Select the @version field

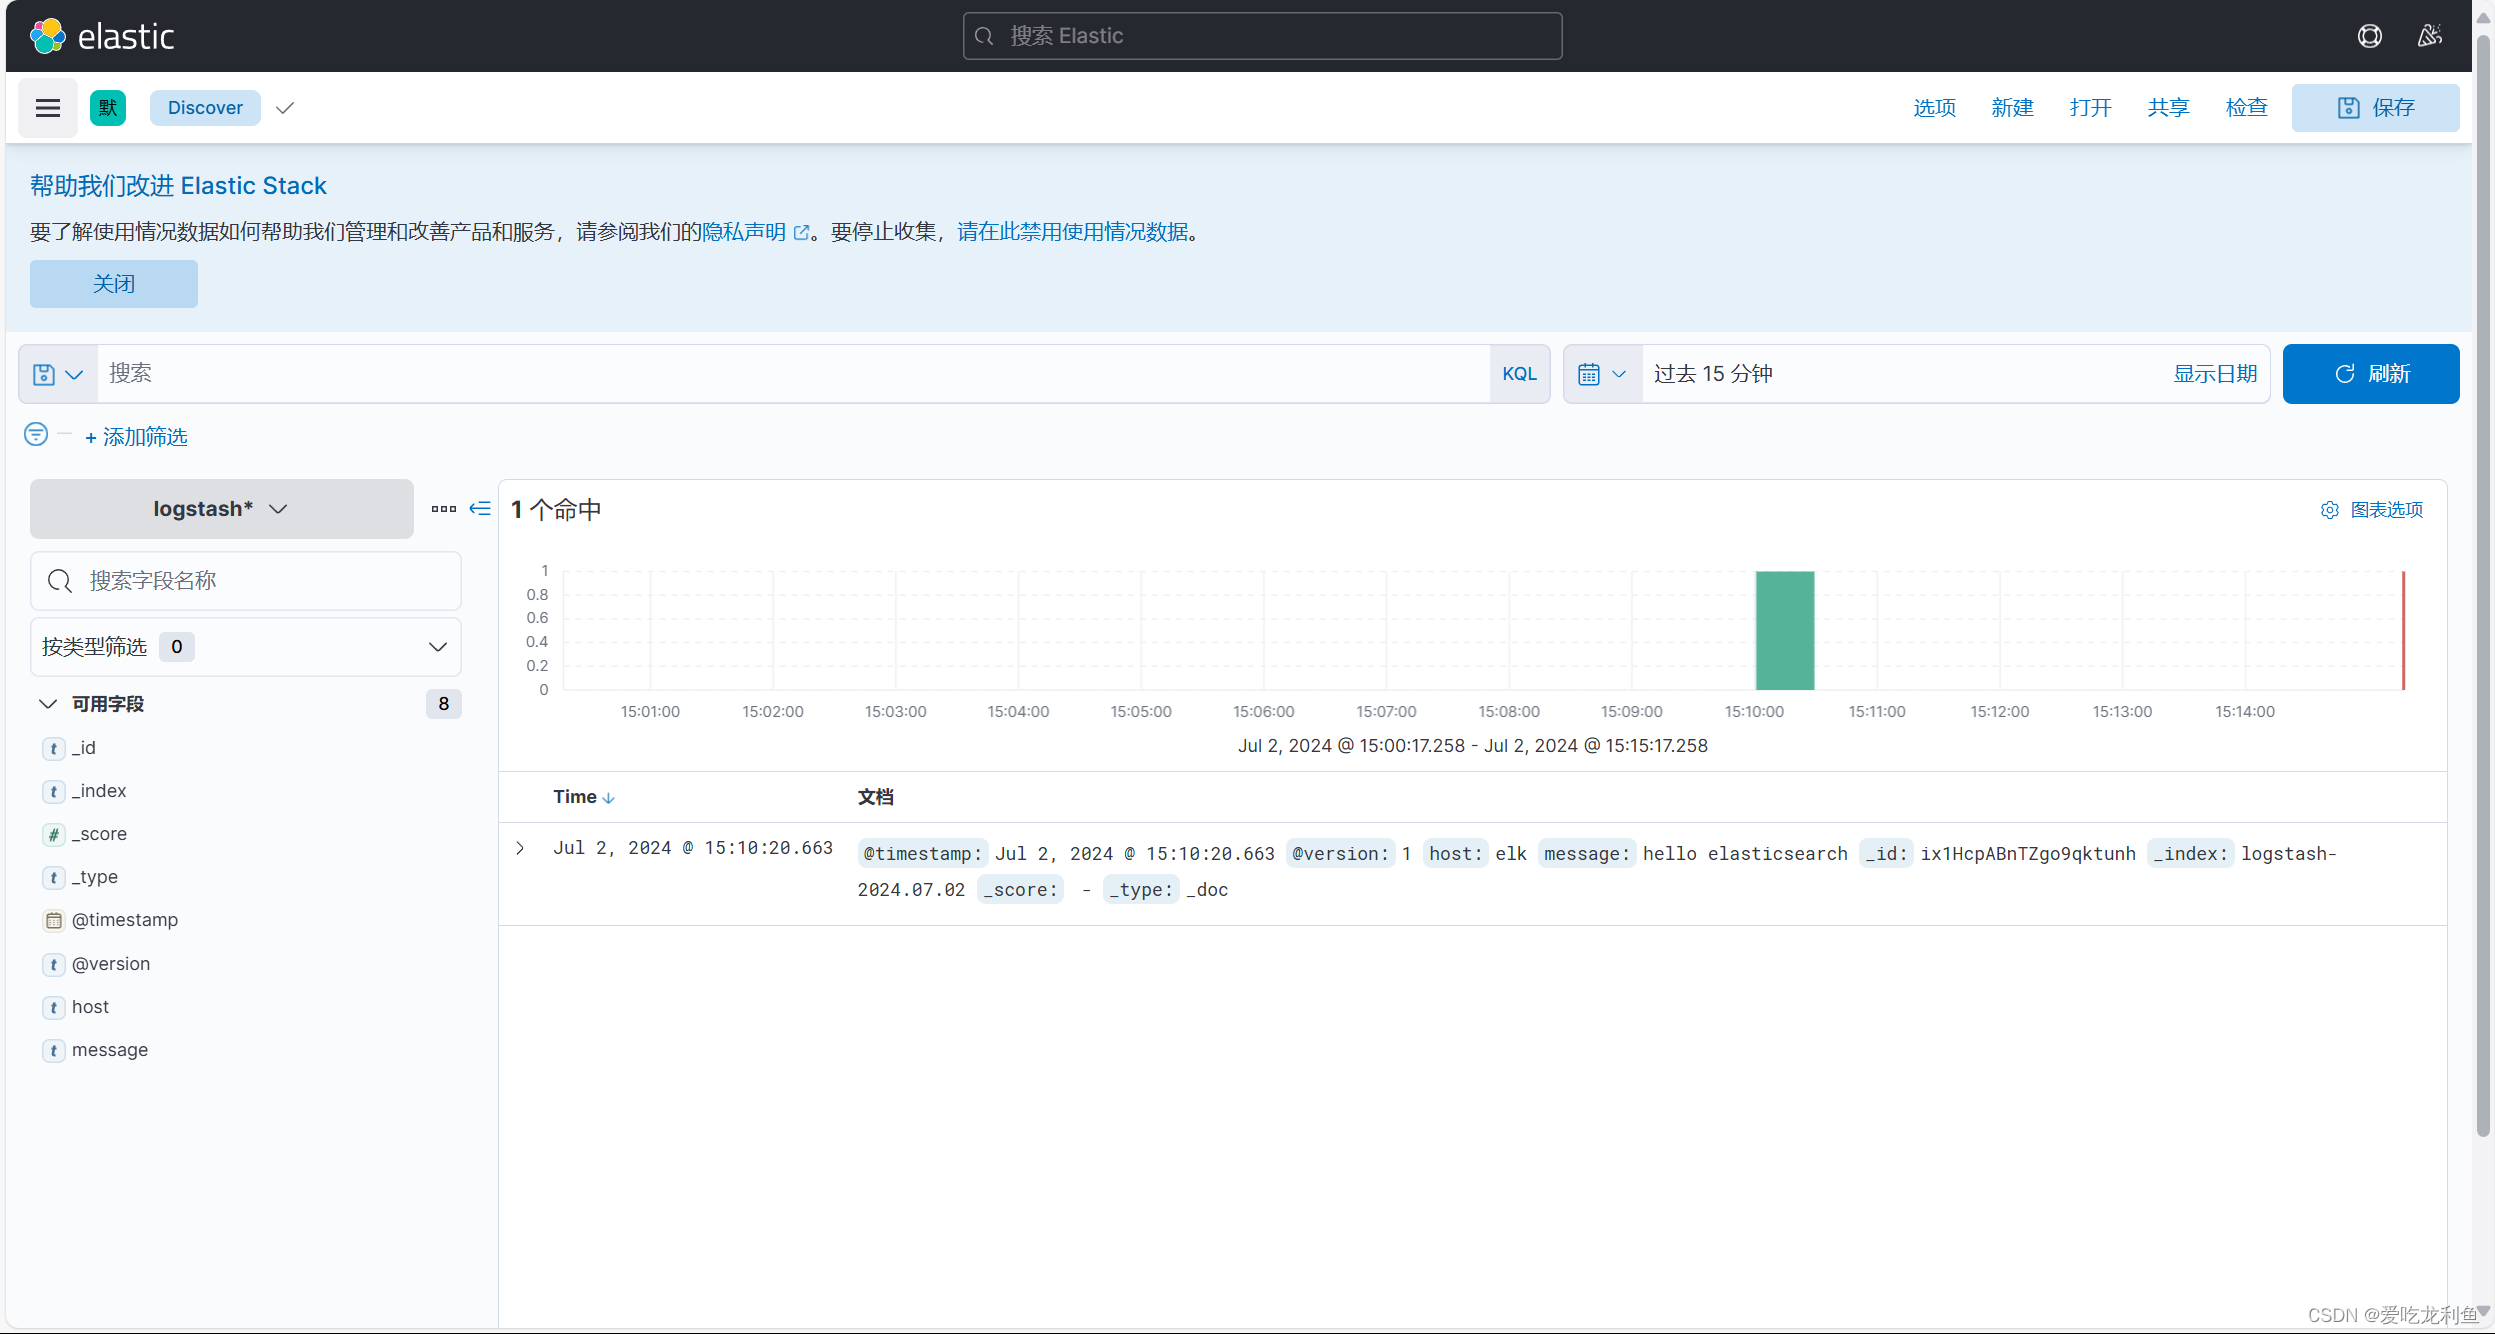111,964
